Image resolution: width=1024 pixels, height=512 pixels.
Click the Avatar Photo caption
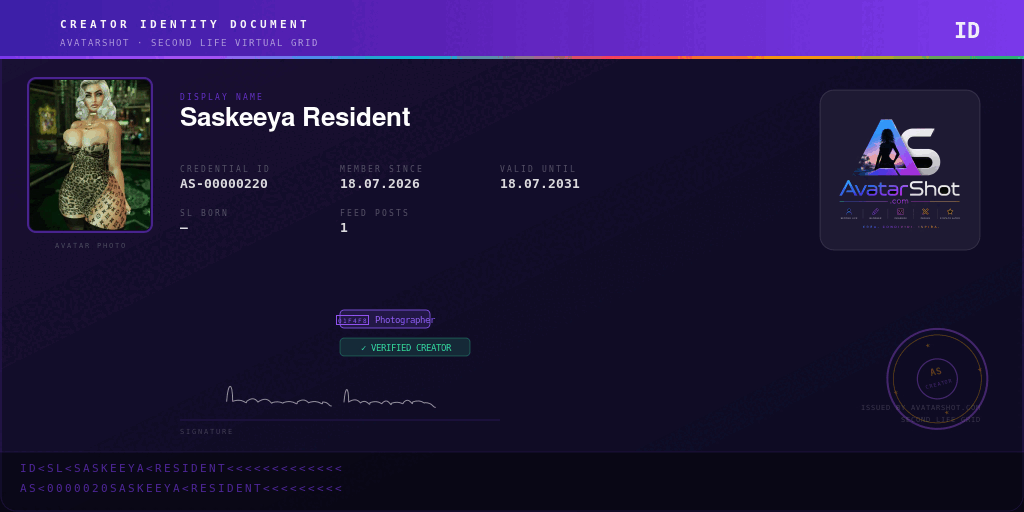(91, 246)
